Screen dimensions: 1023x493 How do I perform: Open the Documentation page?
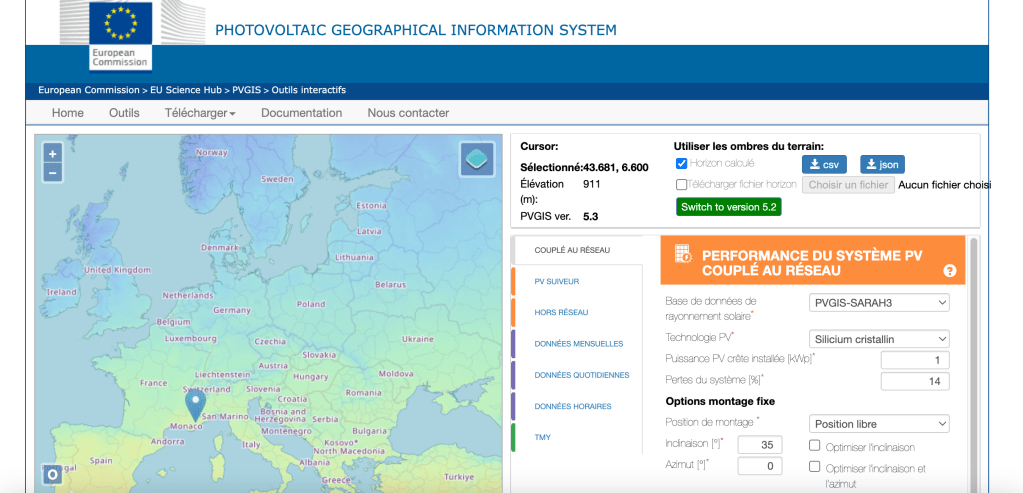click(301, 113)
